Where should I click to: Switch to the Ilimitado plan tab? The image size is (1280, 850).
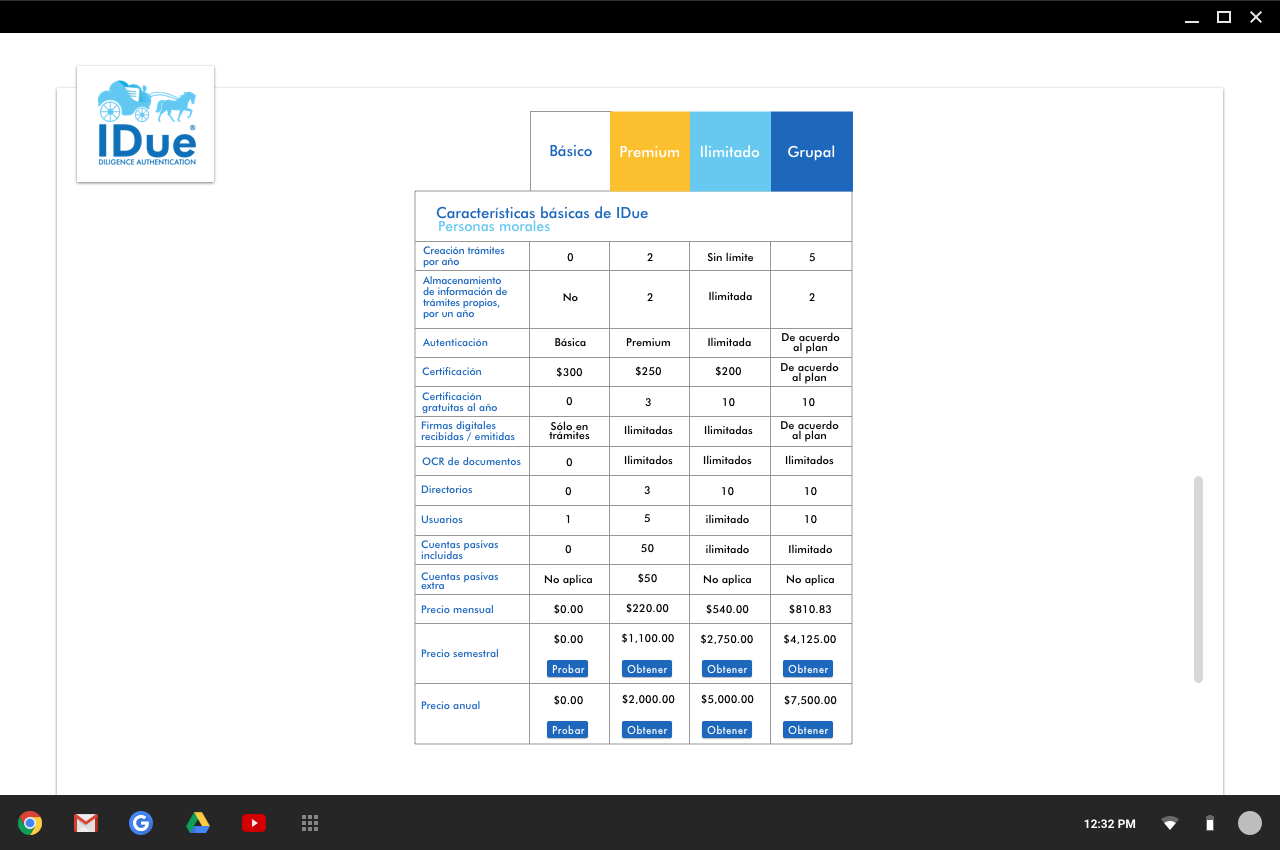[x=729, y=152]
